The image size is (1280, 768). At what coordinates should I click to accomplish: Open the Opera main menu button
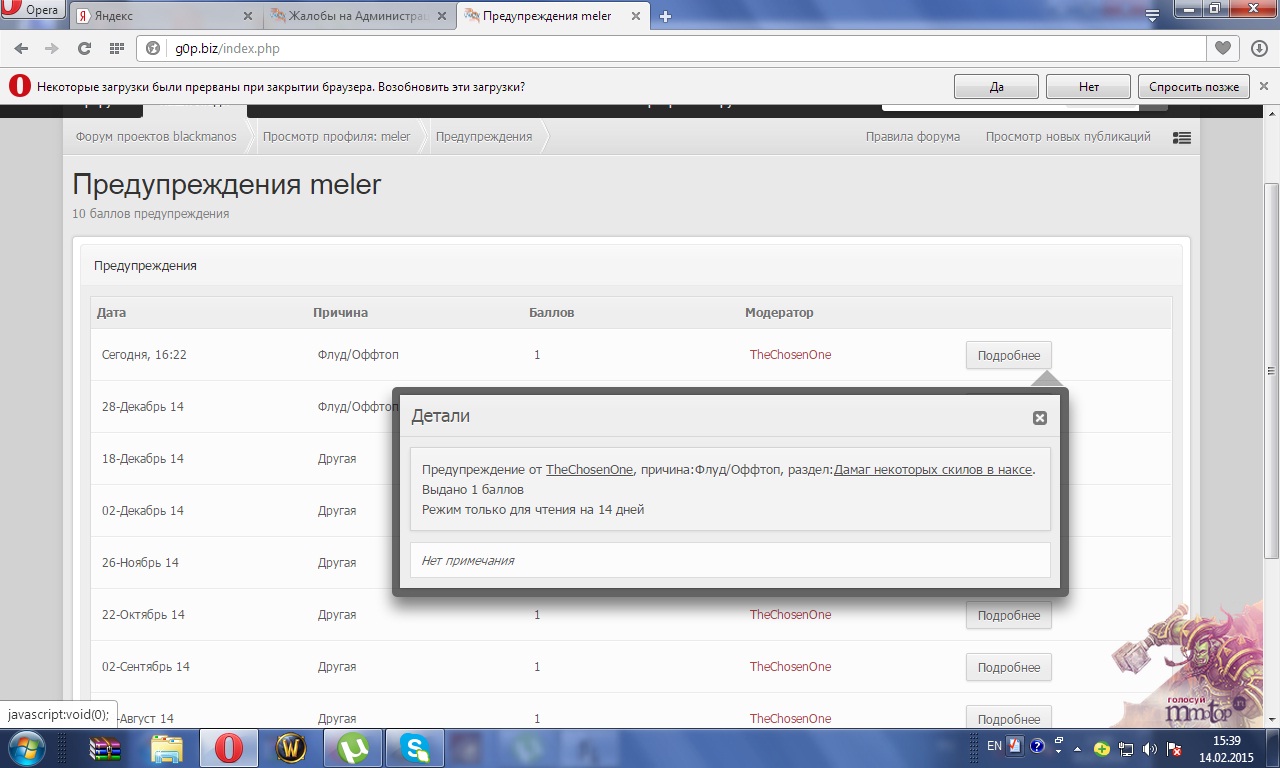[32, 11]
